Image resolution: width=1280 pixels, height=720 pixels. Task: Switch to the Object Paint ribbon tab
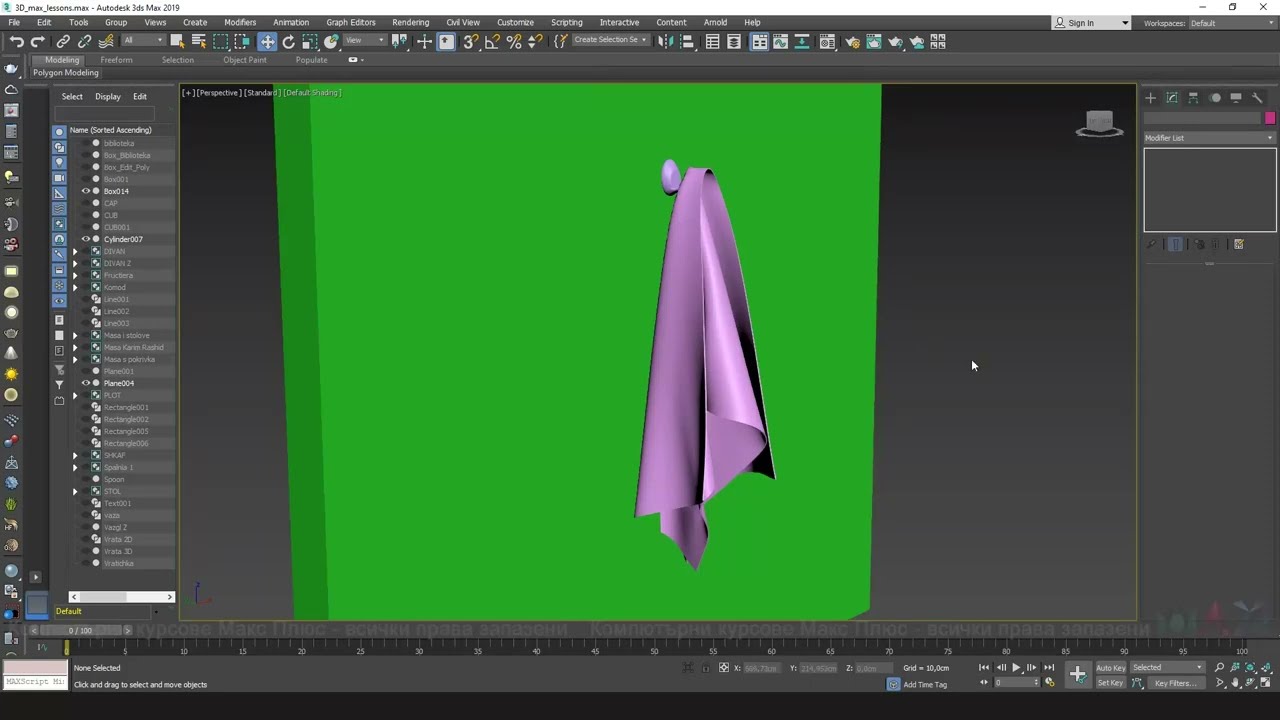click(x=245, y=60)
